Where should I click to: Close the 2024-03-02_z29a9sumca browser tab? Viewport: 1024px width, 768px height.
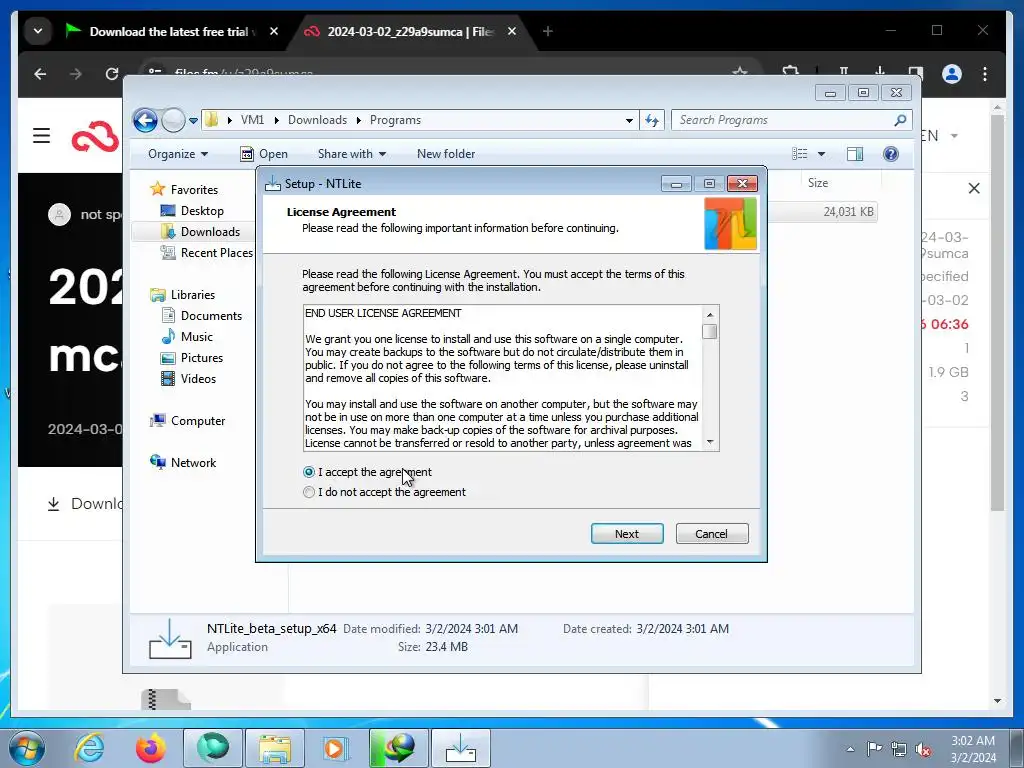point(512,31)
